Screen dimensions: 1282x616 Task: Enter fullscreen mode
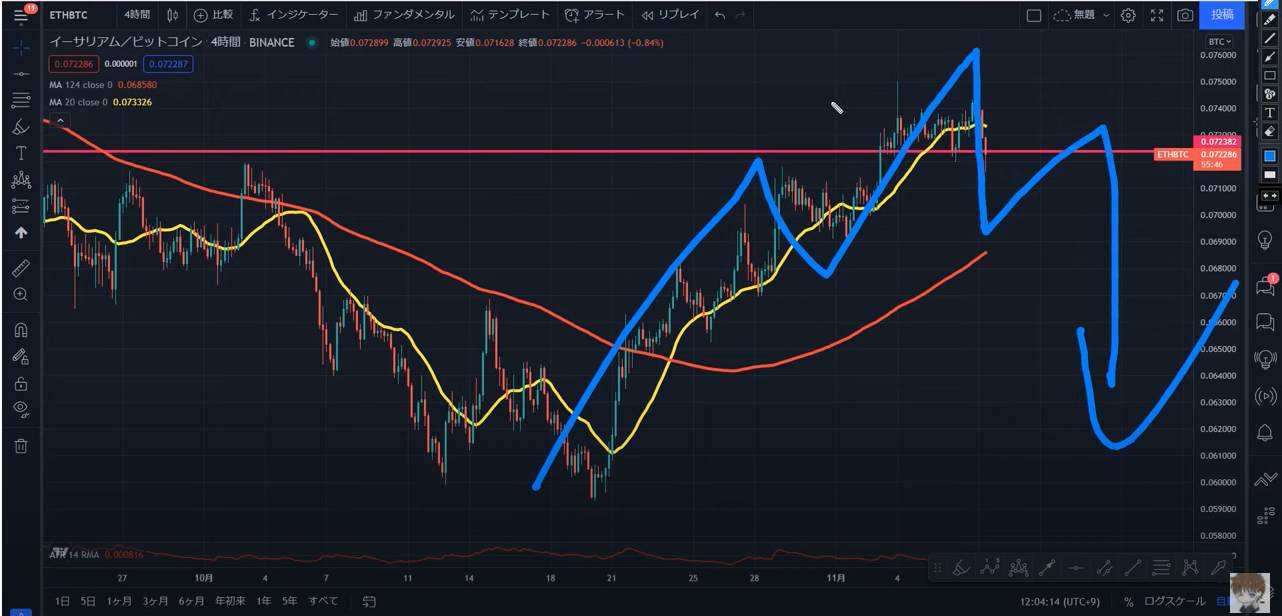click(1157, 15)
